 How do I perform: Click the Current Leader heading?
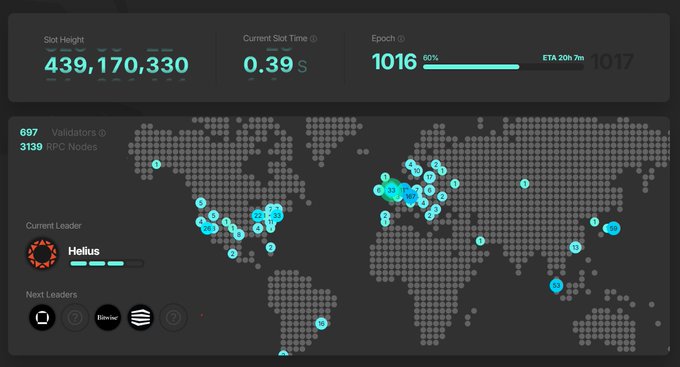(x=53, y=226)
